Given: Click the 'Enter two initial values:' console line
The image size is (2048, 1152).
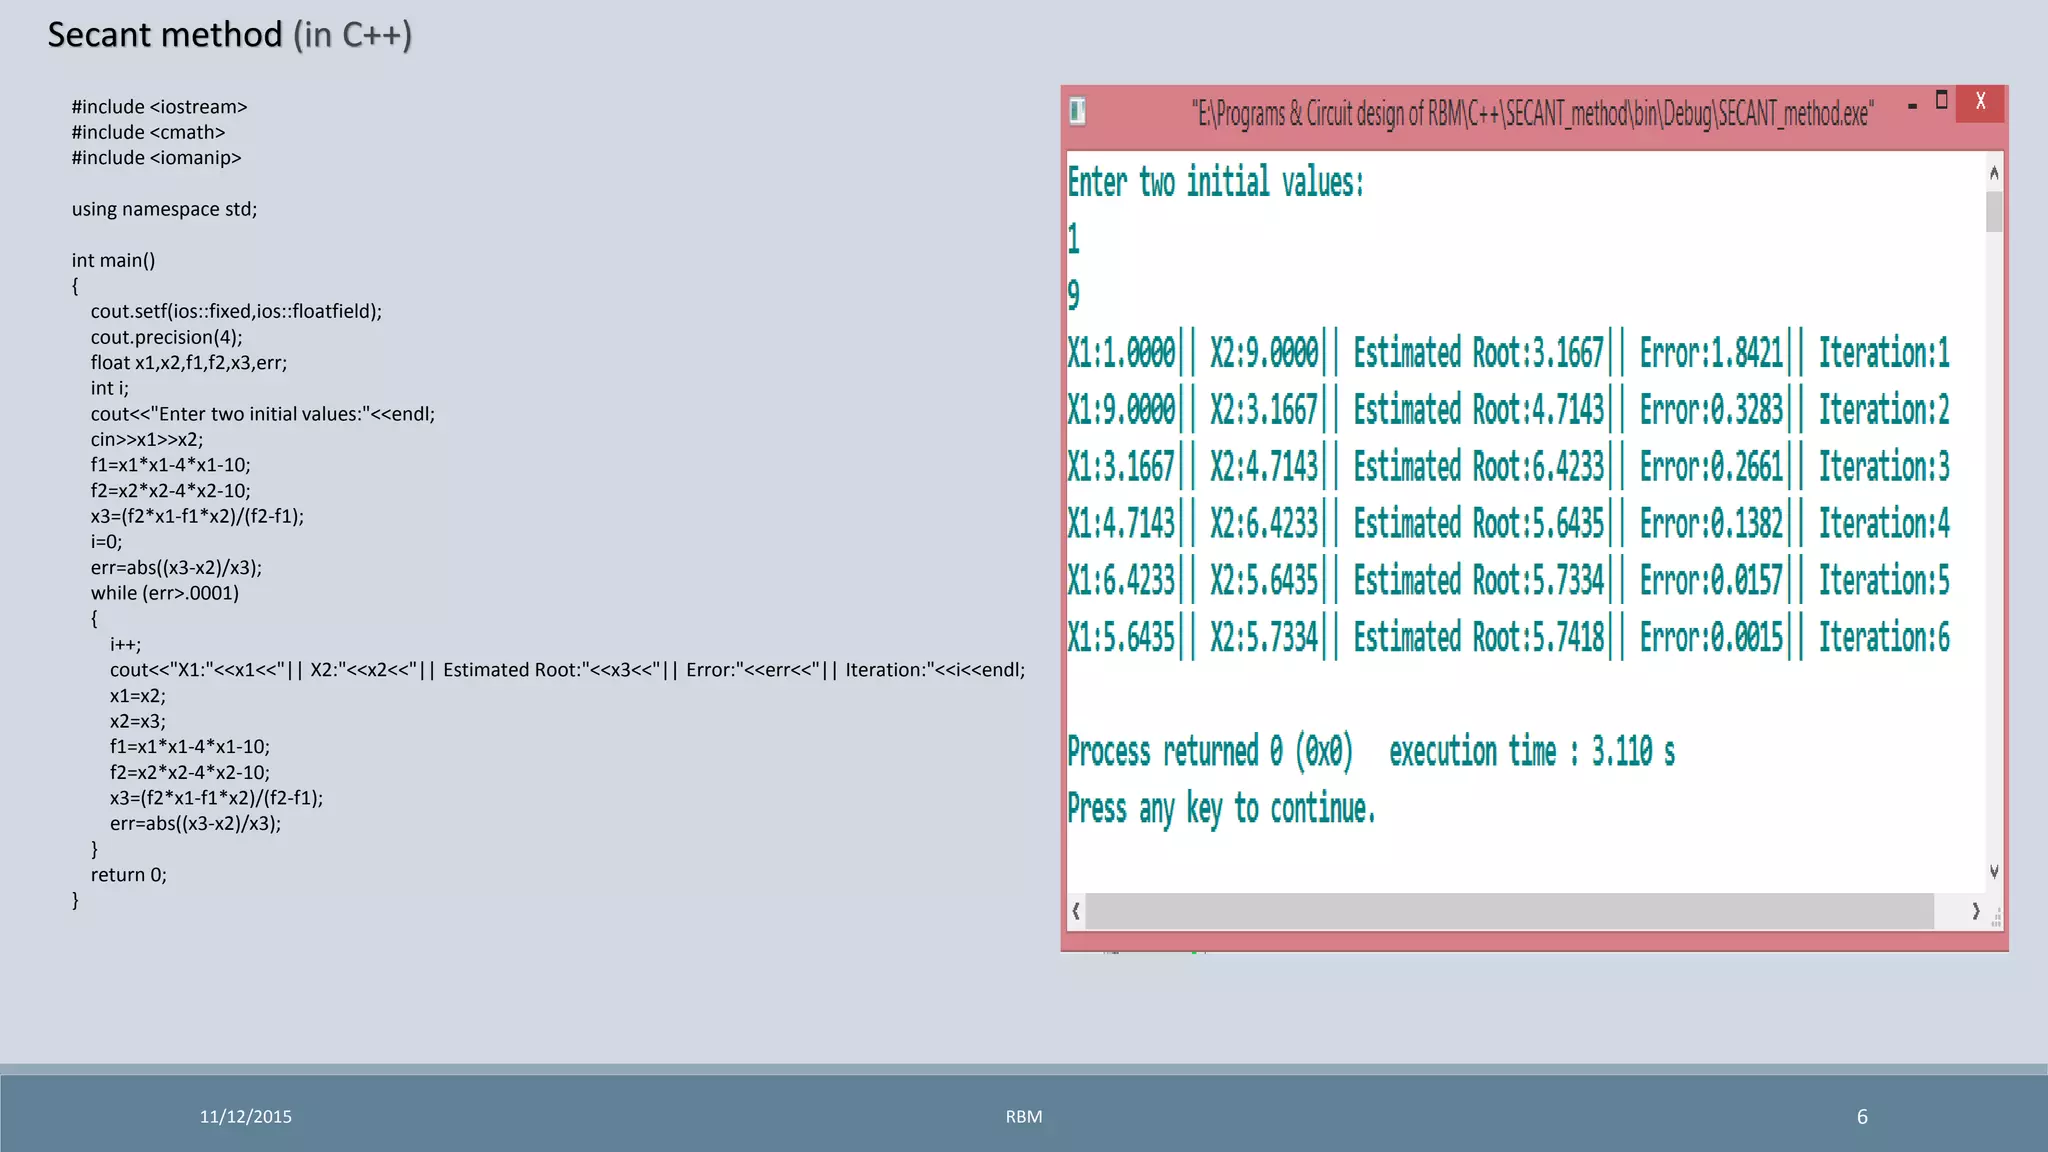Looking at the screenshot, I should coord(1215,183).
